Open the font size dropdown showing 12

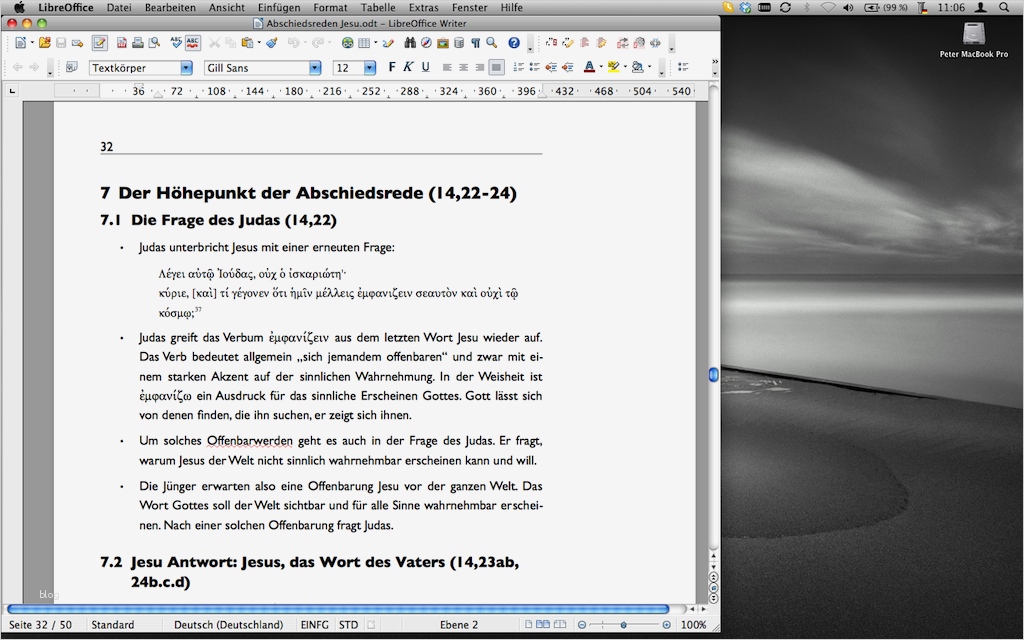(x=369, y=68)
